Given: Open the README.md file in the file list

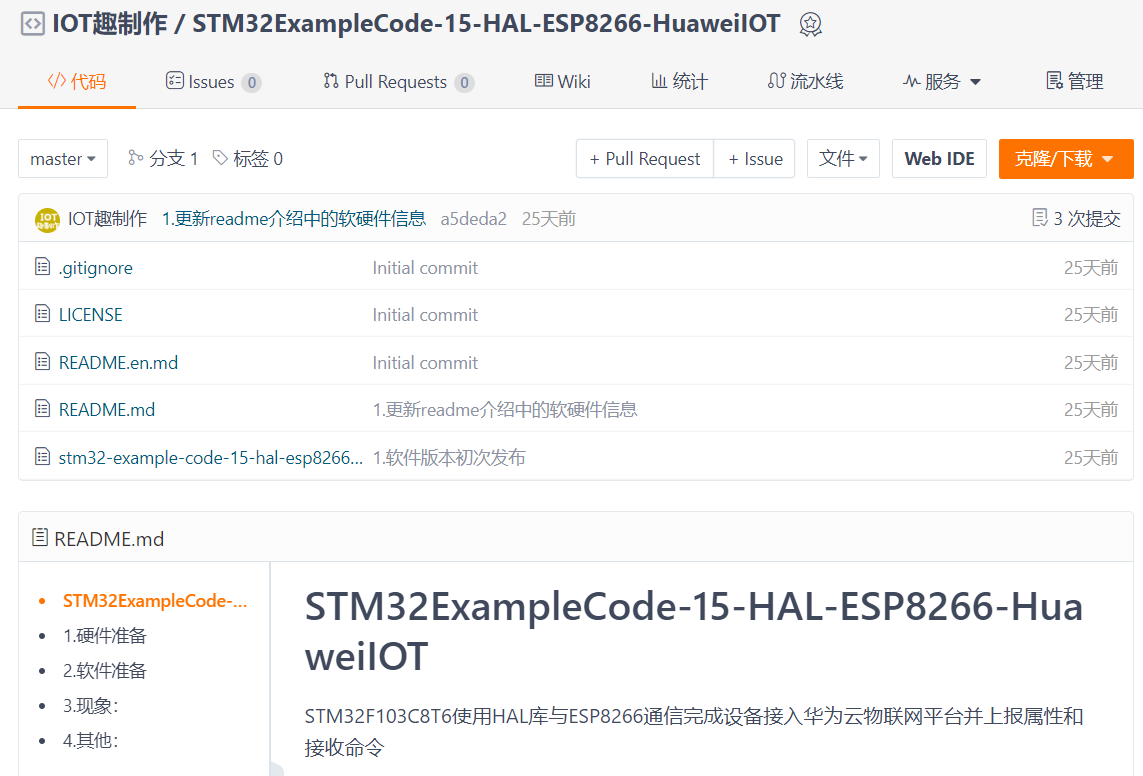Looking at the screenshot, I should (106, 409).
